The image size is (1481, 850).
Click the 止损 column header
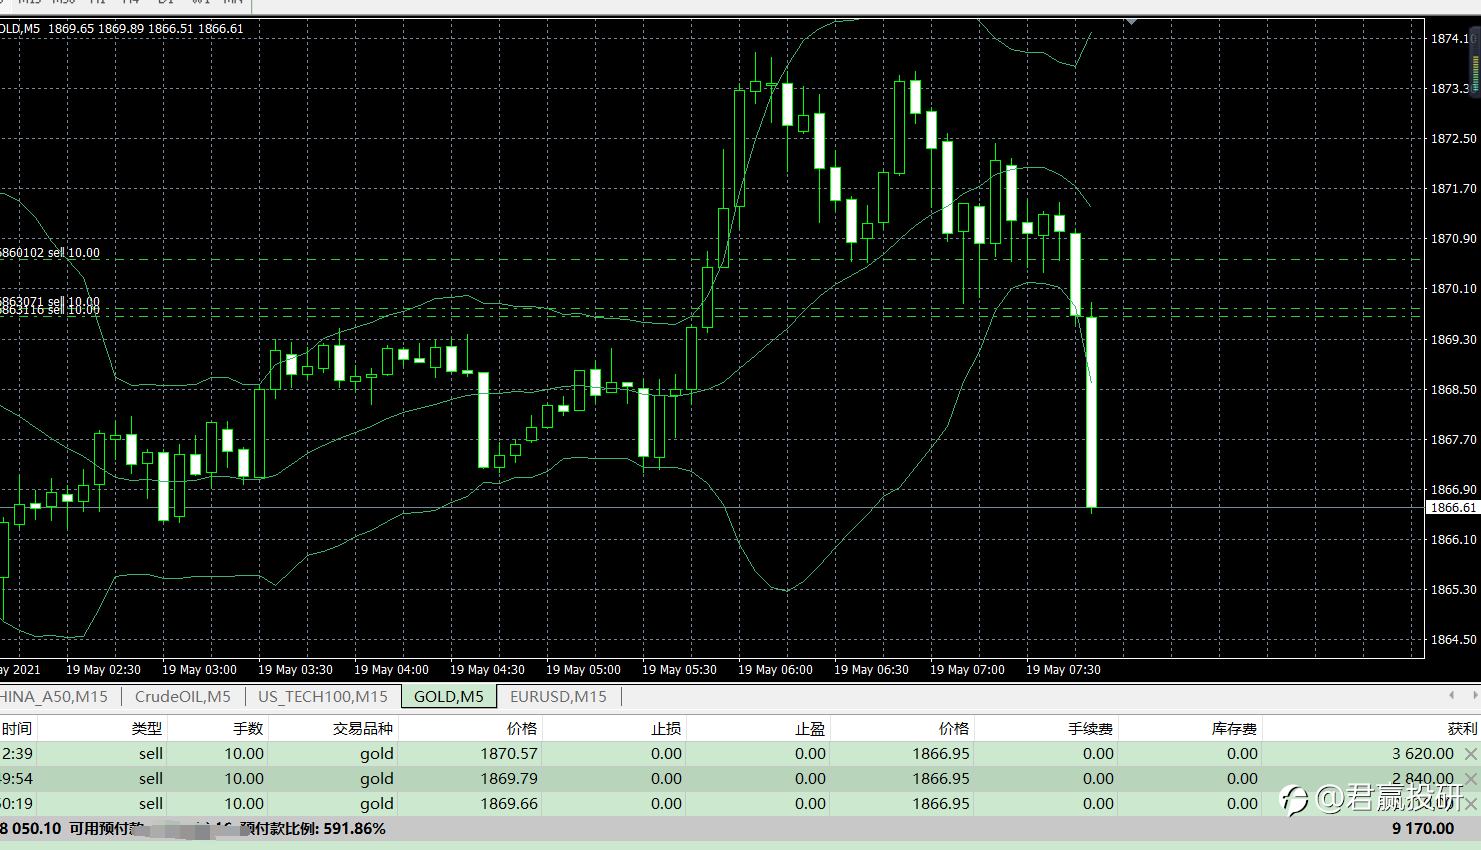pos(666,728)
